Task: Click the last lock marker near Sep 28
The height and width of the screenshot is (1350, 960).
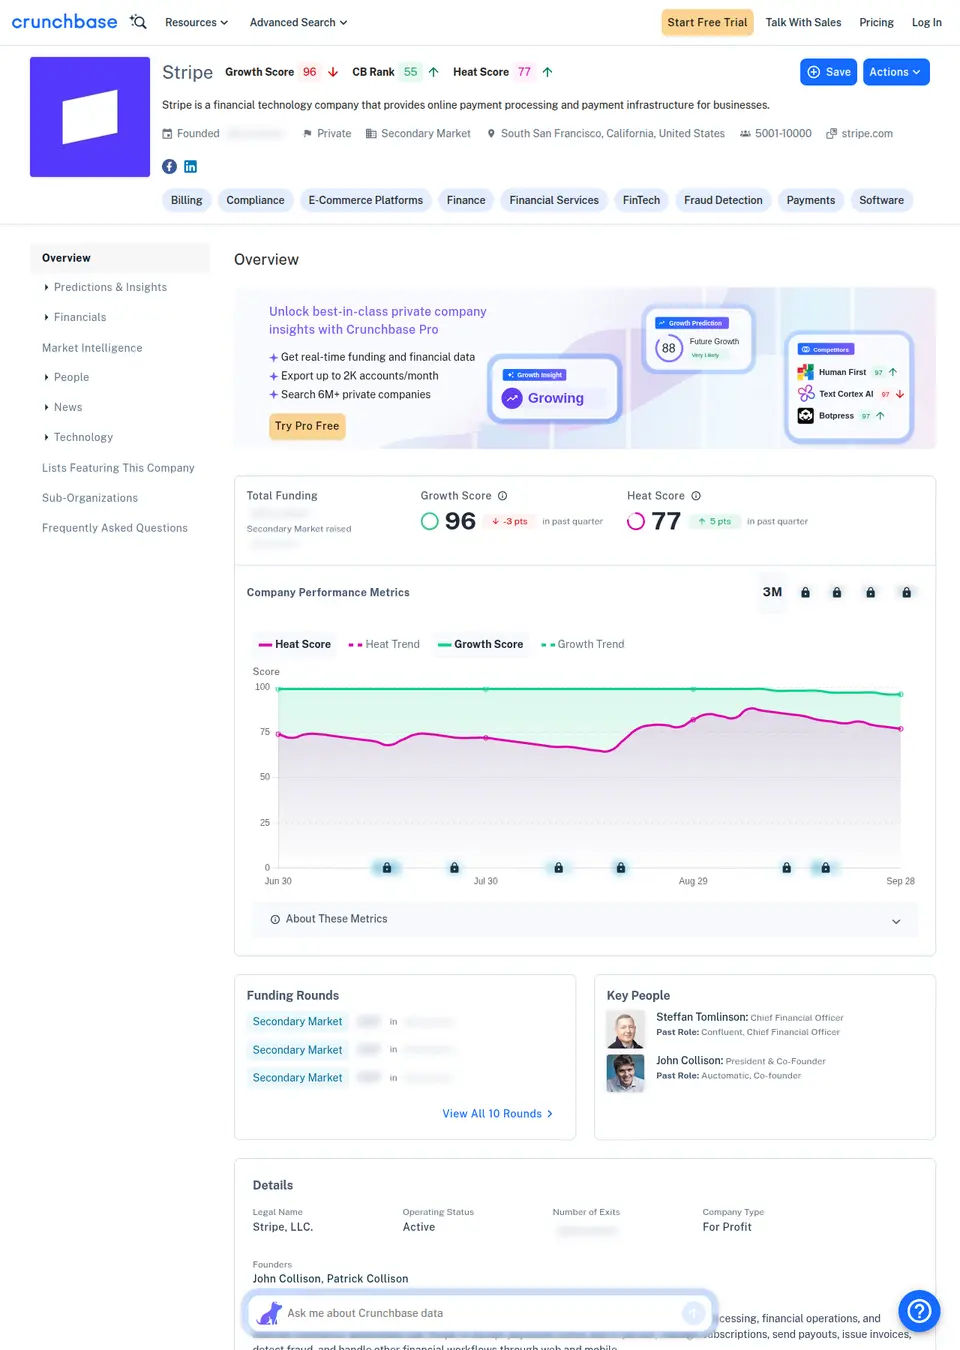Action: pos(825,868)
